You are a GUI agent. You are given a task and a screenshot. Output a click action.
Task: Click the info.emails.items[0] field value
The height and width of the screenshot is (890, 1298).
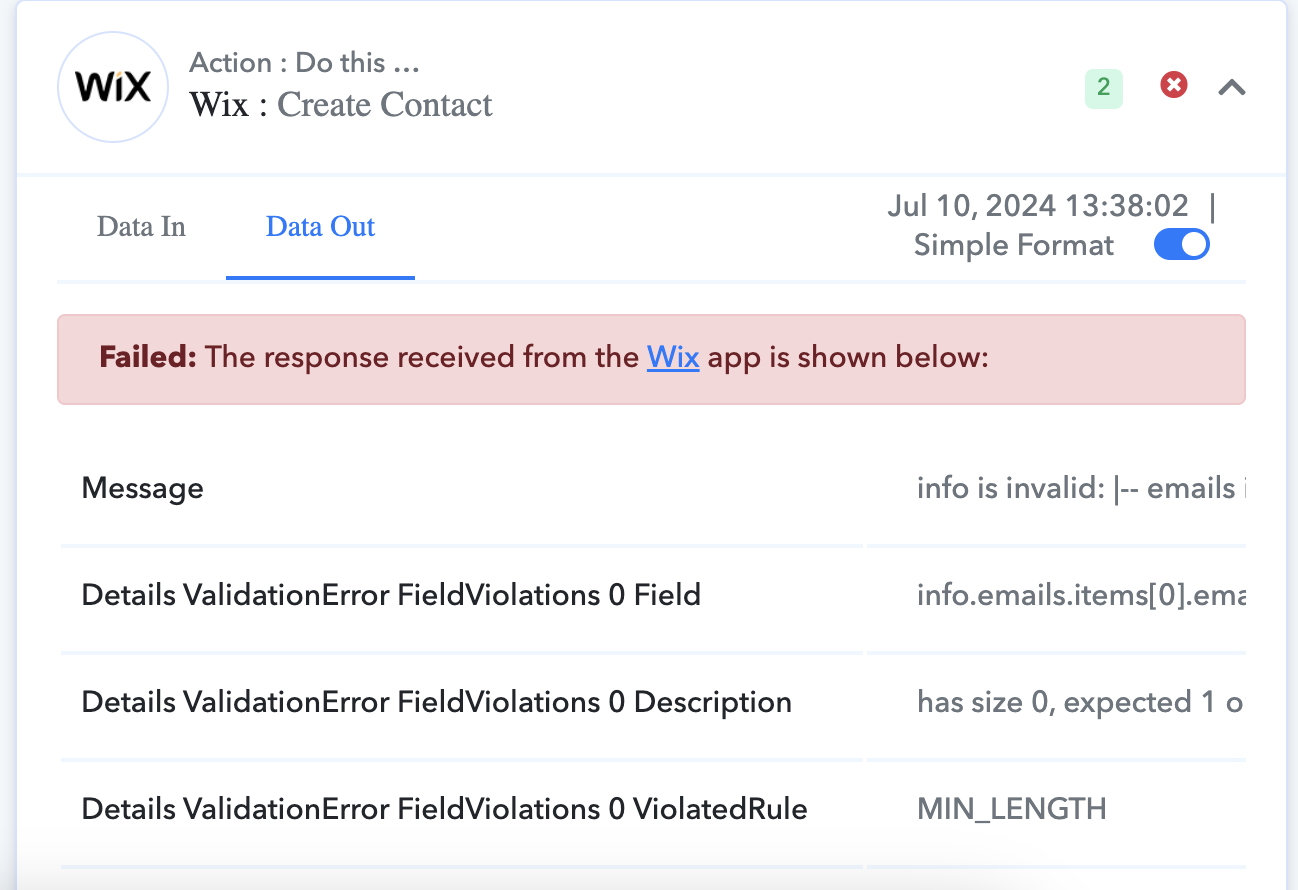(x=1081, y=595)
